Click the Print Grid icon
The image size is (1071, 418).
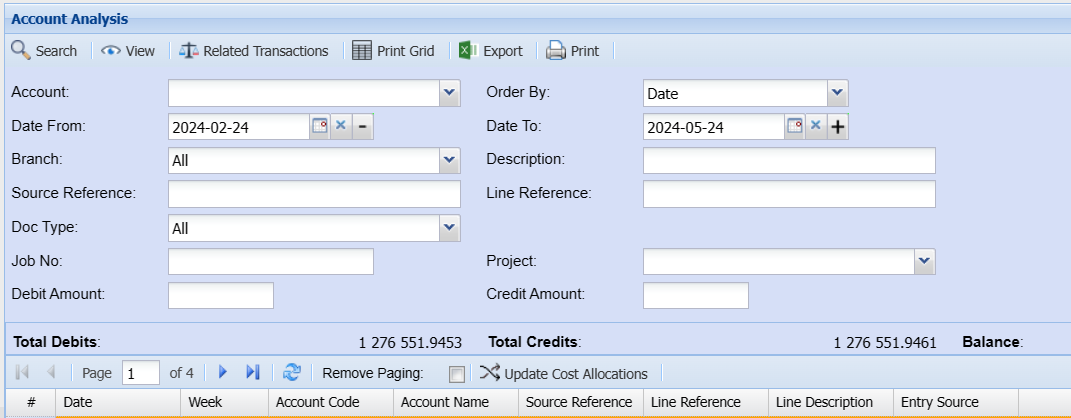(362, 51)
